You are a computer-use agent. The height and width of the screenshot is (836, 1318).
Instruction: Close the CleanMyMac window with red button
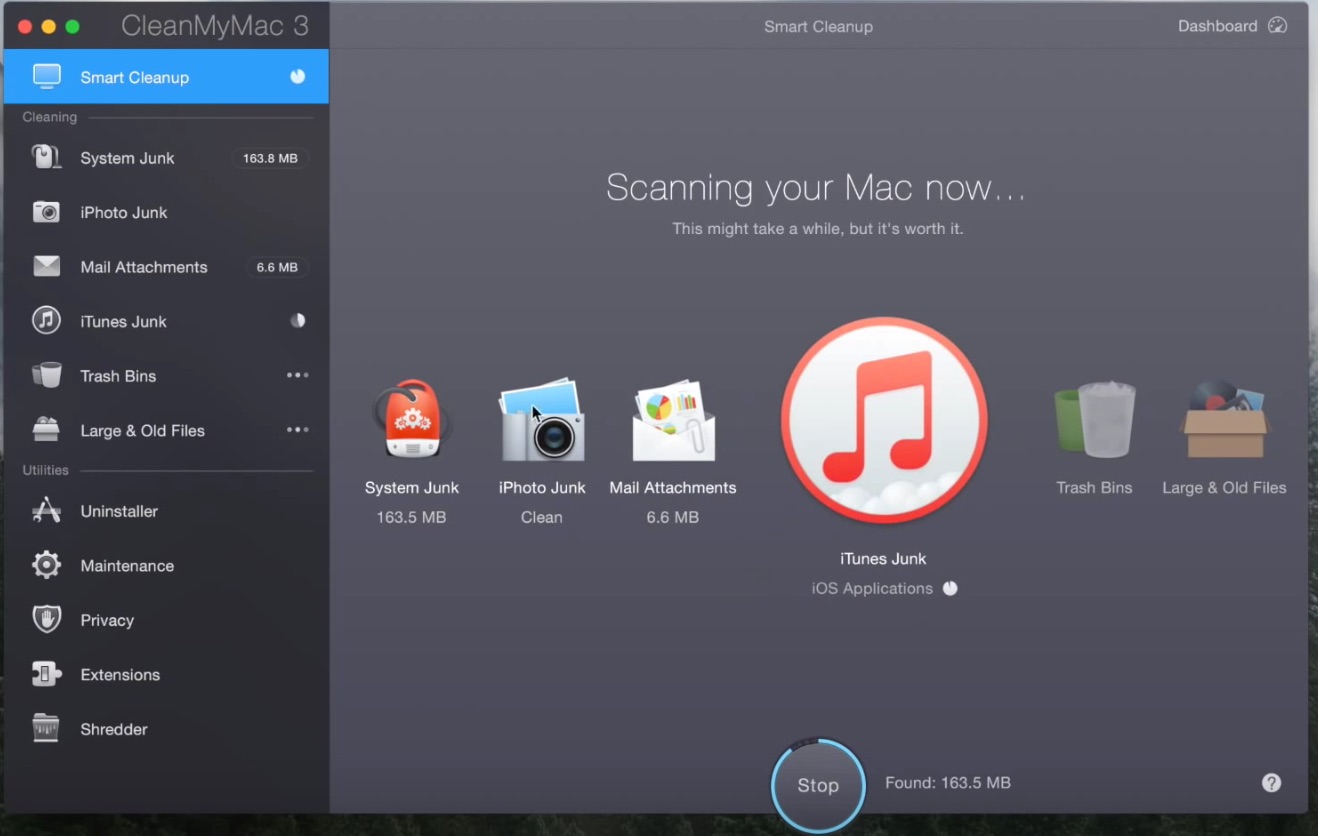point(25,26)
